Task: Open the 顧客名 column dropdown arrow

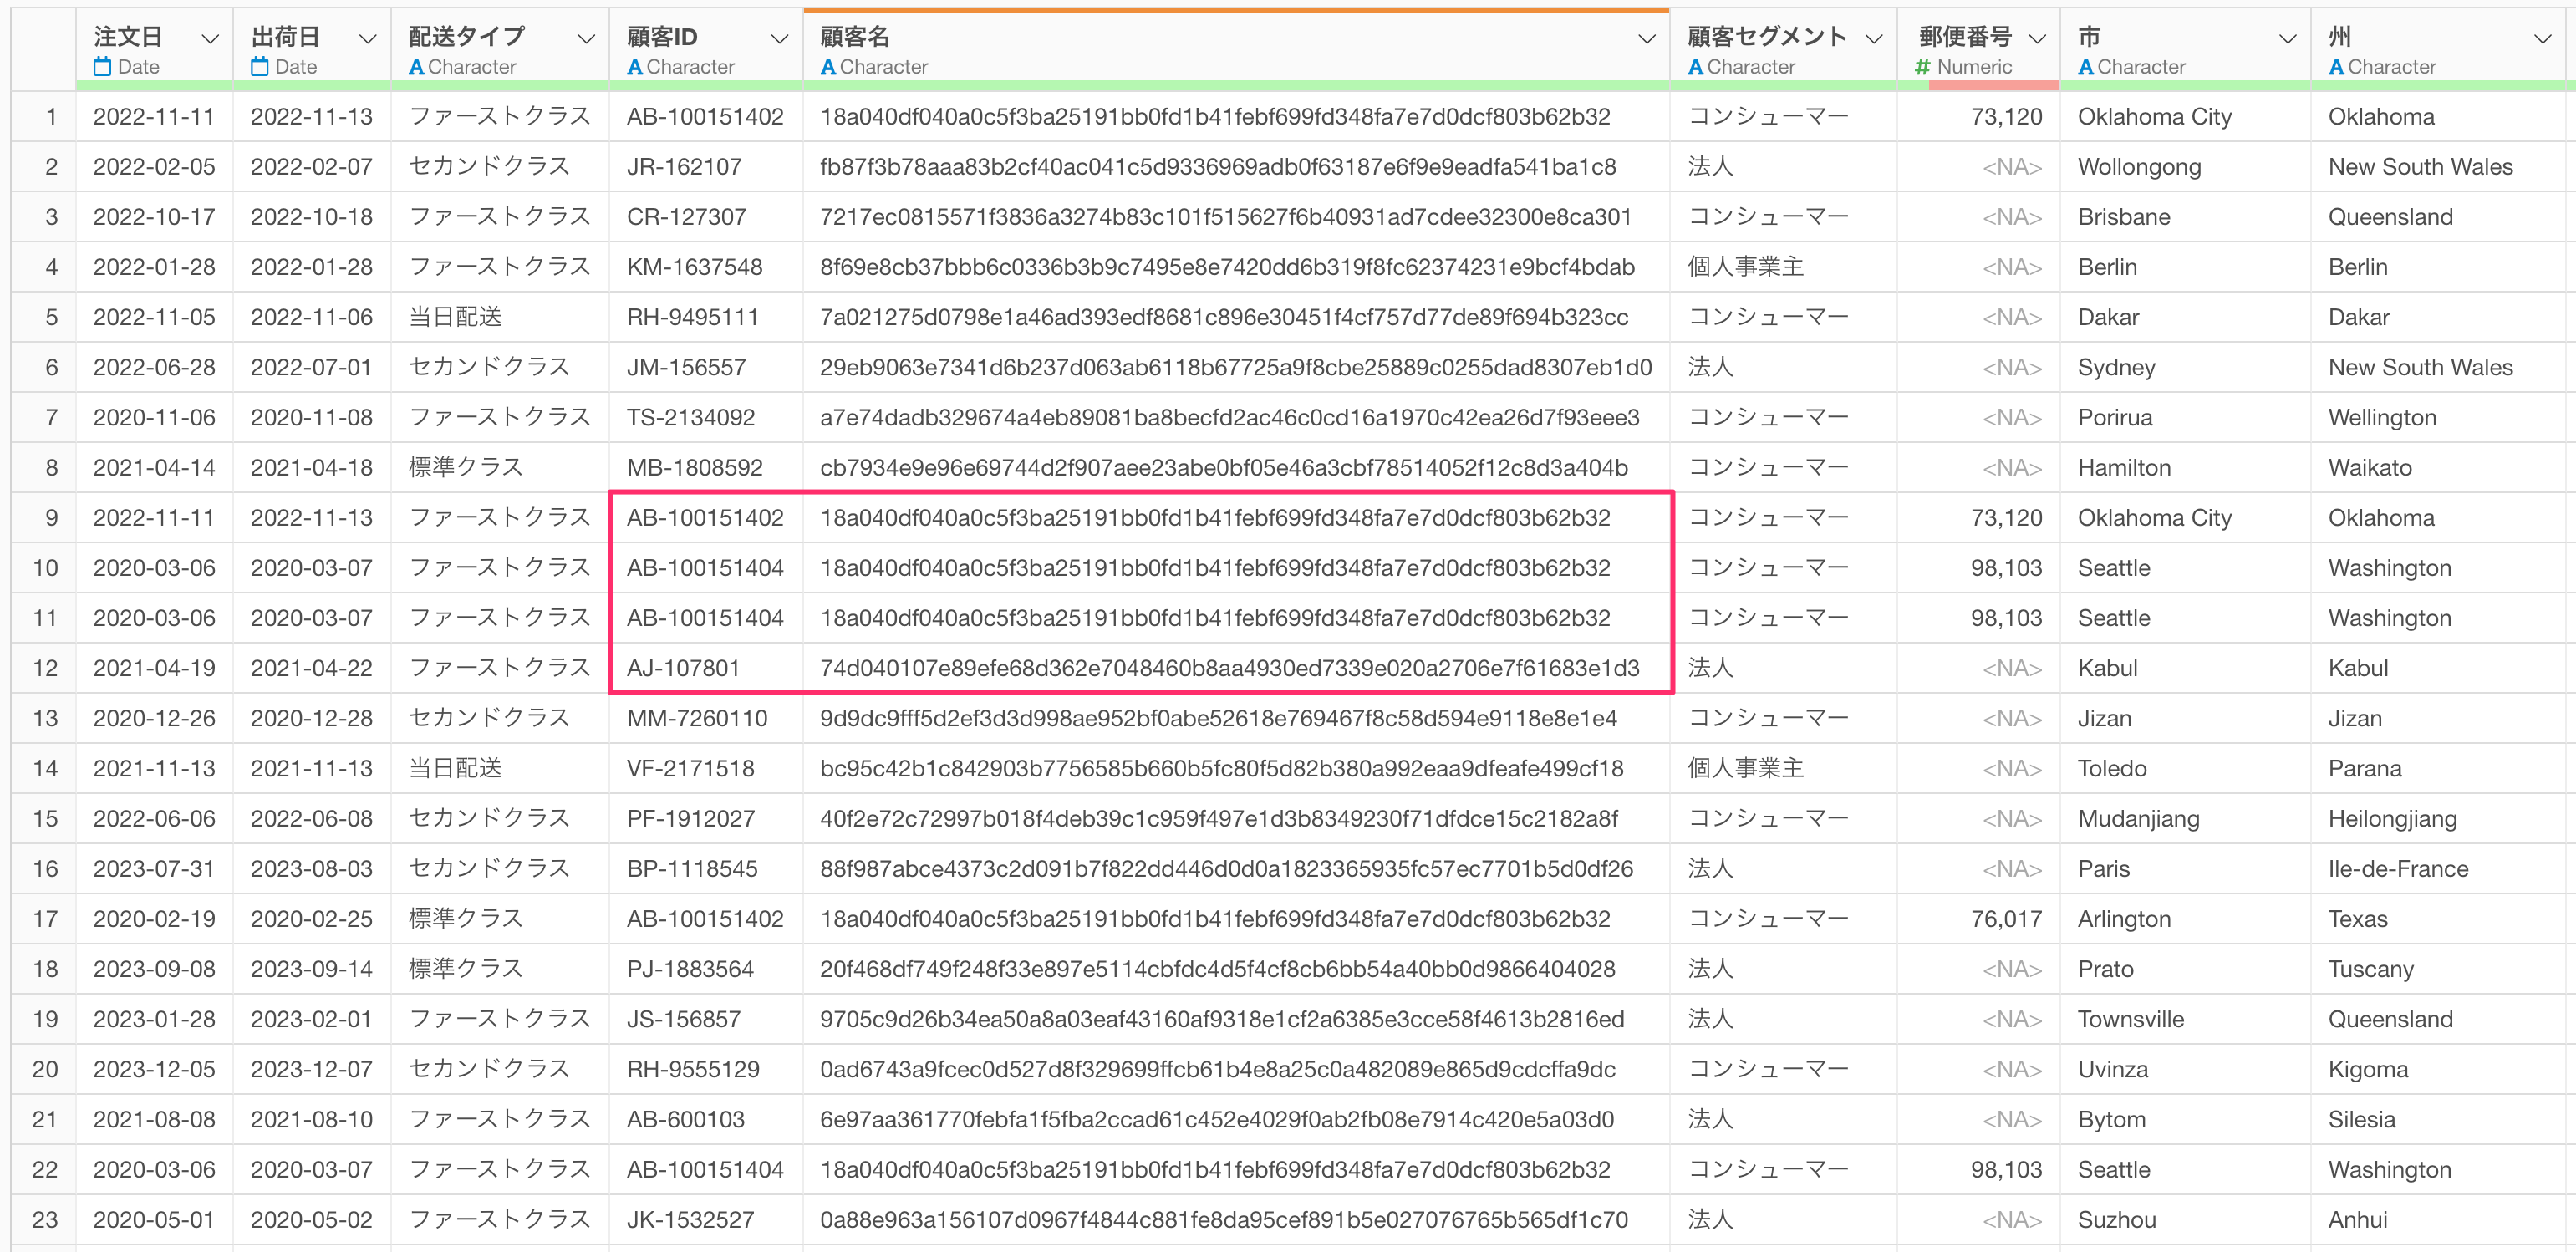Action: 1646,39
